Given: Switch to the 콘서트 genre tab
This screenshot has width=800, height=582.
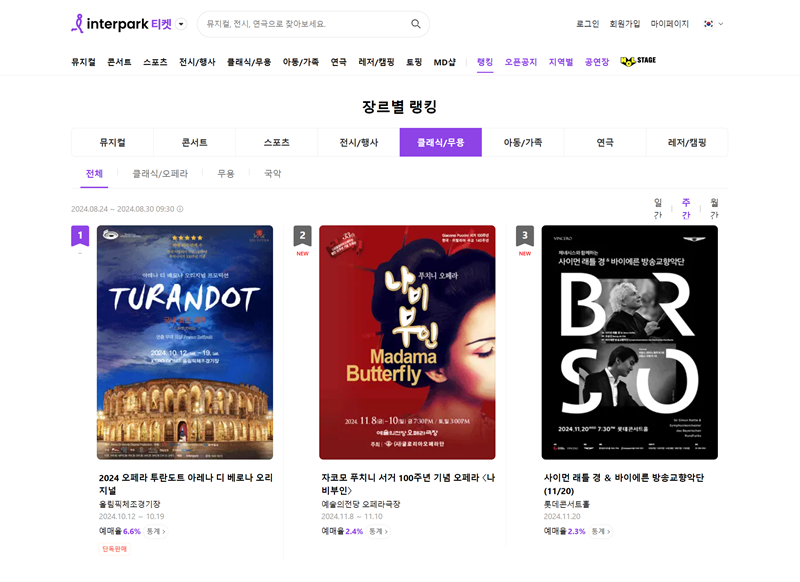Looking at the screenshot, I should 193,141.
